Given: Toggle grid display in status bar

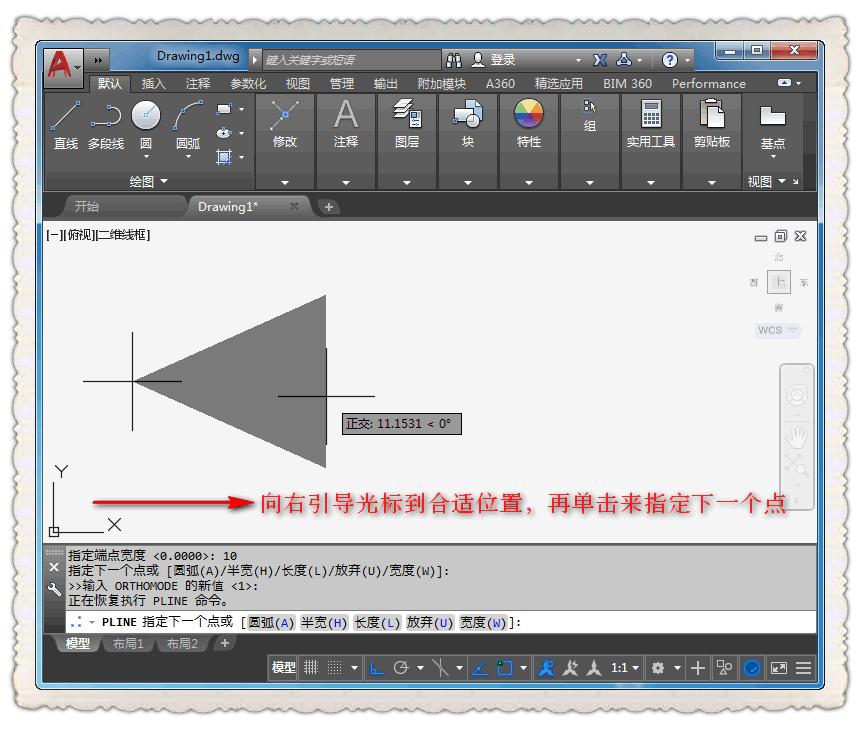Looking at the screenshot, I should [313, 668].
